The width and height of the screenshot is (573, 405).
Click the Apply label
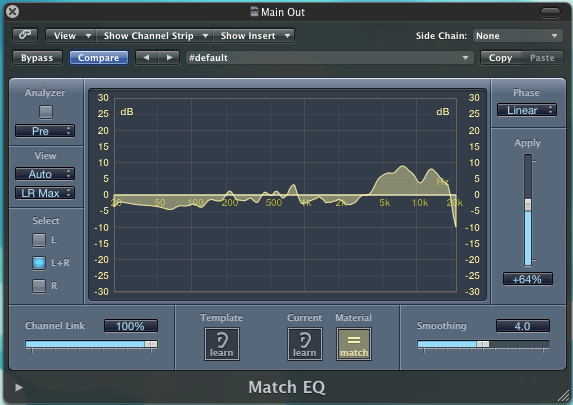pos(527,143)
